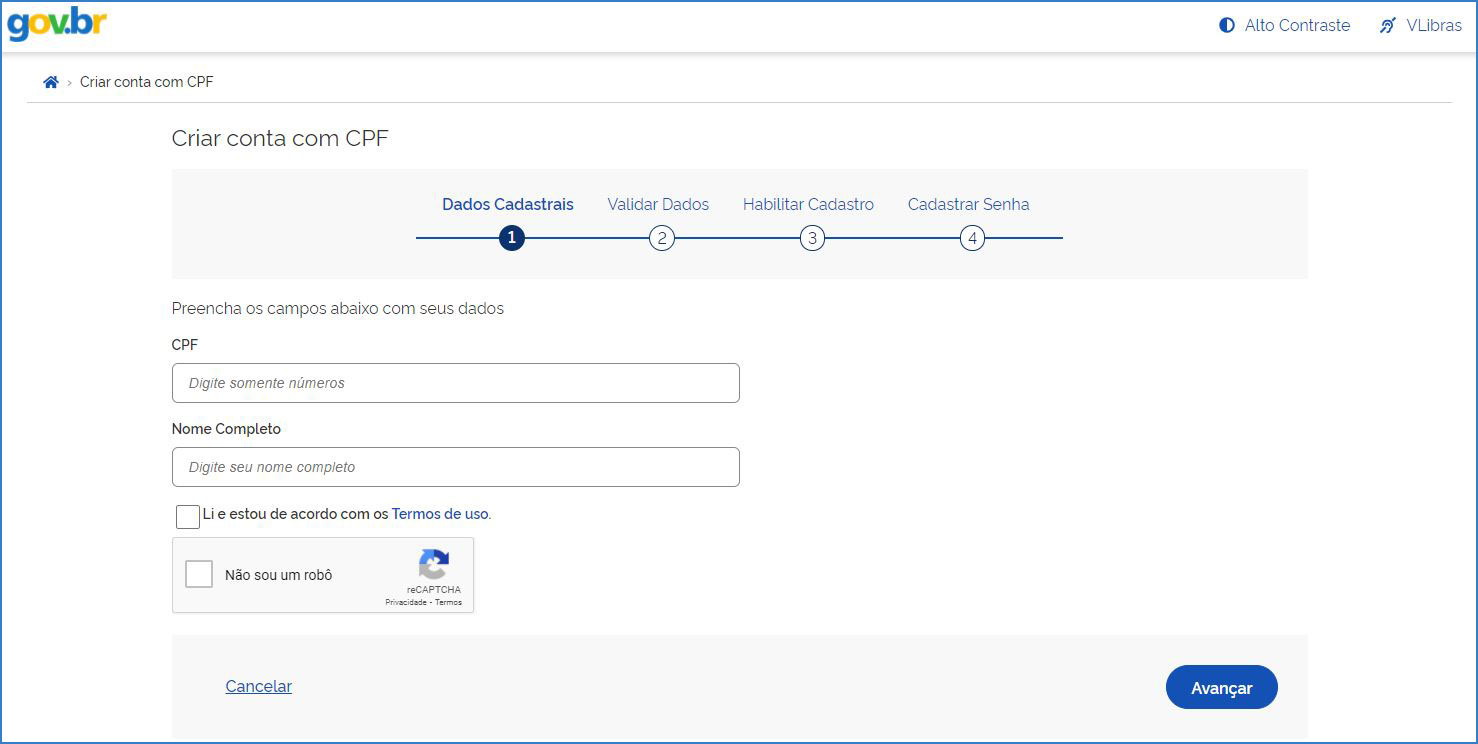The width and height of the screenshot is (1478, 744).
Task: Click the Cancelar link
Action: point(259,686)
